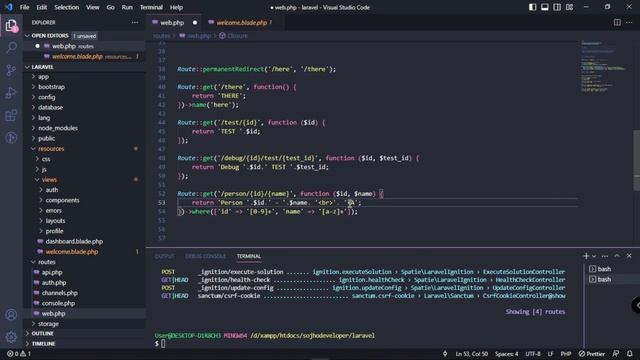The height and width of the screenshot is (360, 640).
Task: Click Explorer more actions ellipsis
Action: coord(135,22)
